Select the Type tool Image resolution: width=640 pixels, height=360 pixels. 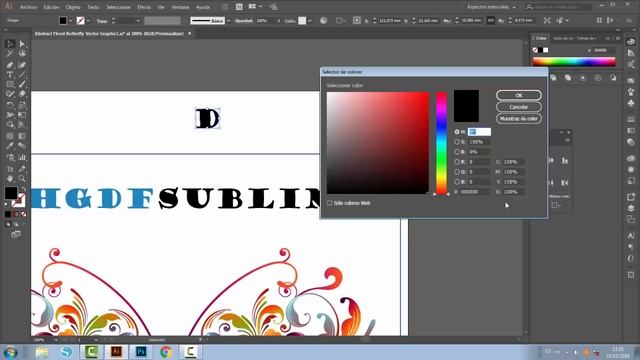(x=10, y=75)
